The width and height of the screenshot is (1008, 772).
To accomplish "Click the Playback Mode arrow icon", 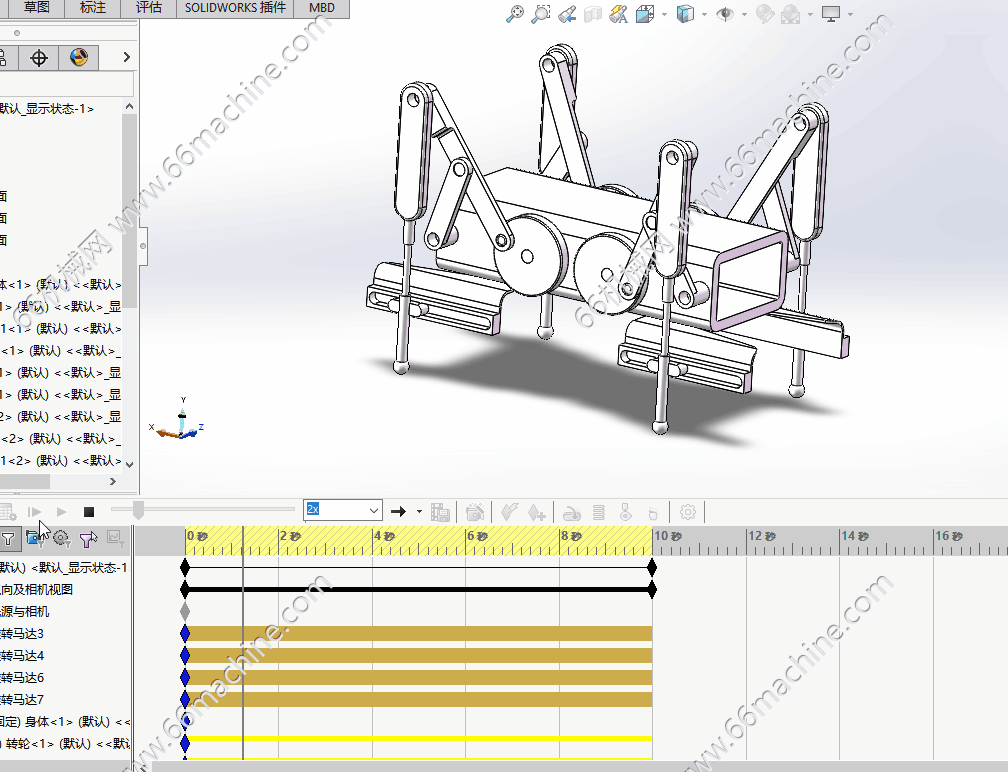I will pos(399,512).
